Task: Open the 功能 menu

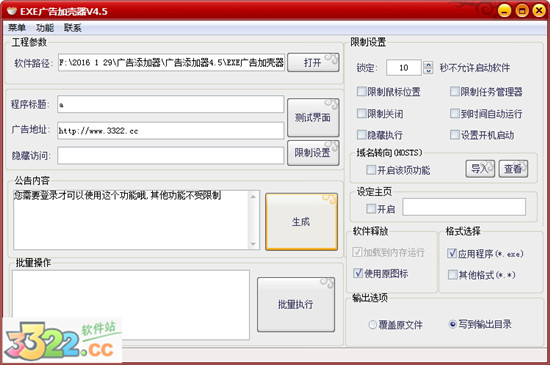Action: [45, 28]
